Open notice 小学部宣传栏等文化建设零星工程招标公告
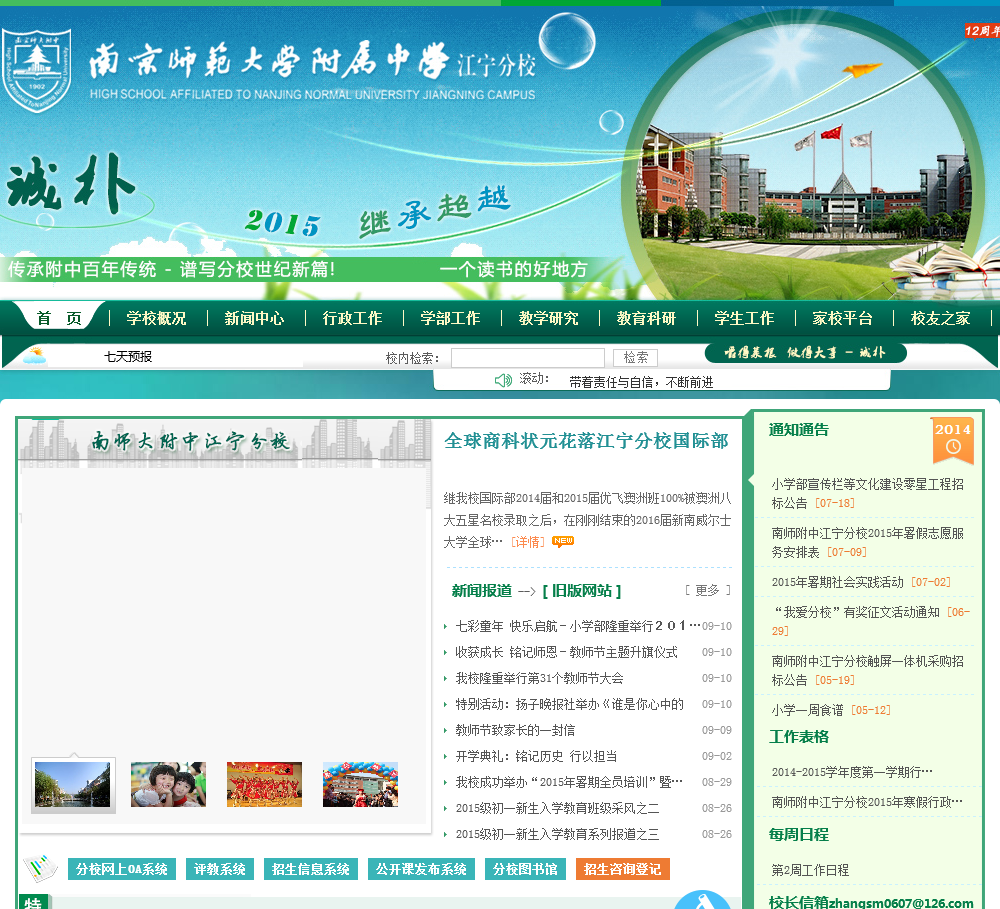Image resolution: width=1000 pixels, height=909 pixels. [867, 493]
